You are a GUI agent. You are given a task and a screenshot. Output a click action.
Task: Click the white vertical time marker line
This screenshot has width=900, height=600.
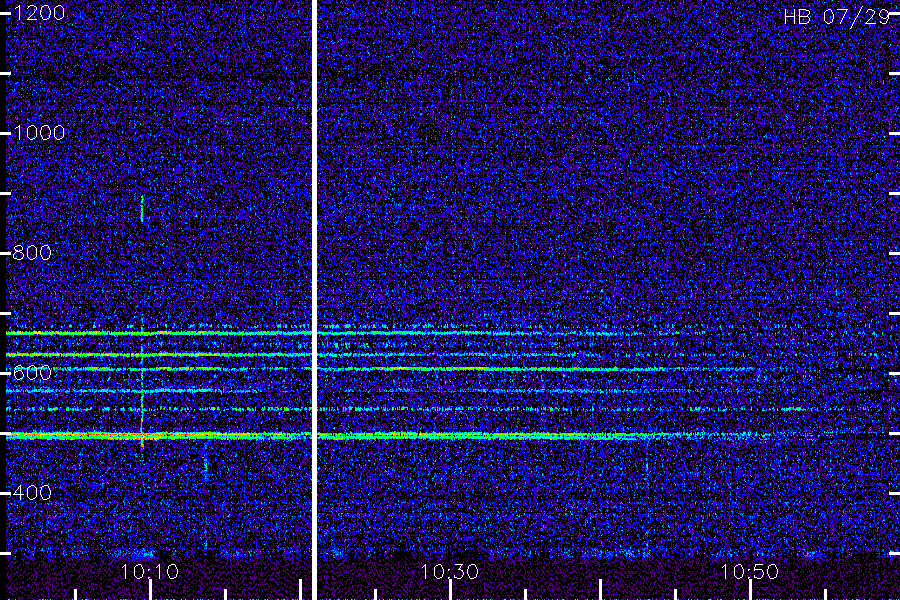tap(314, 300)
